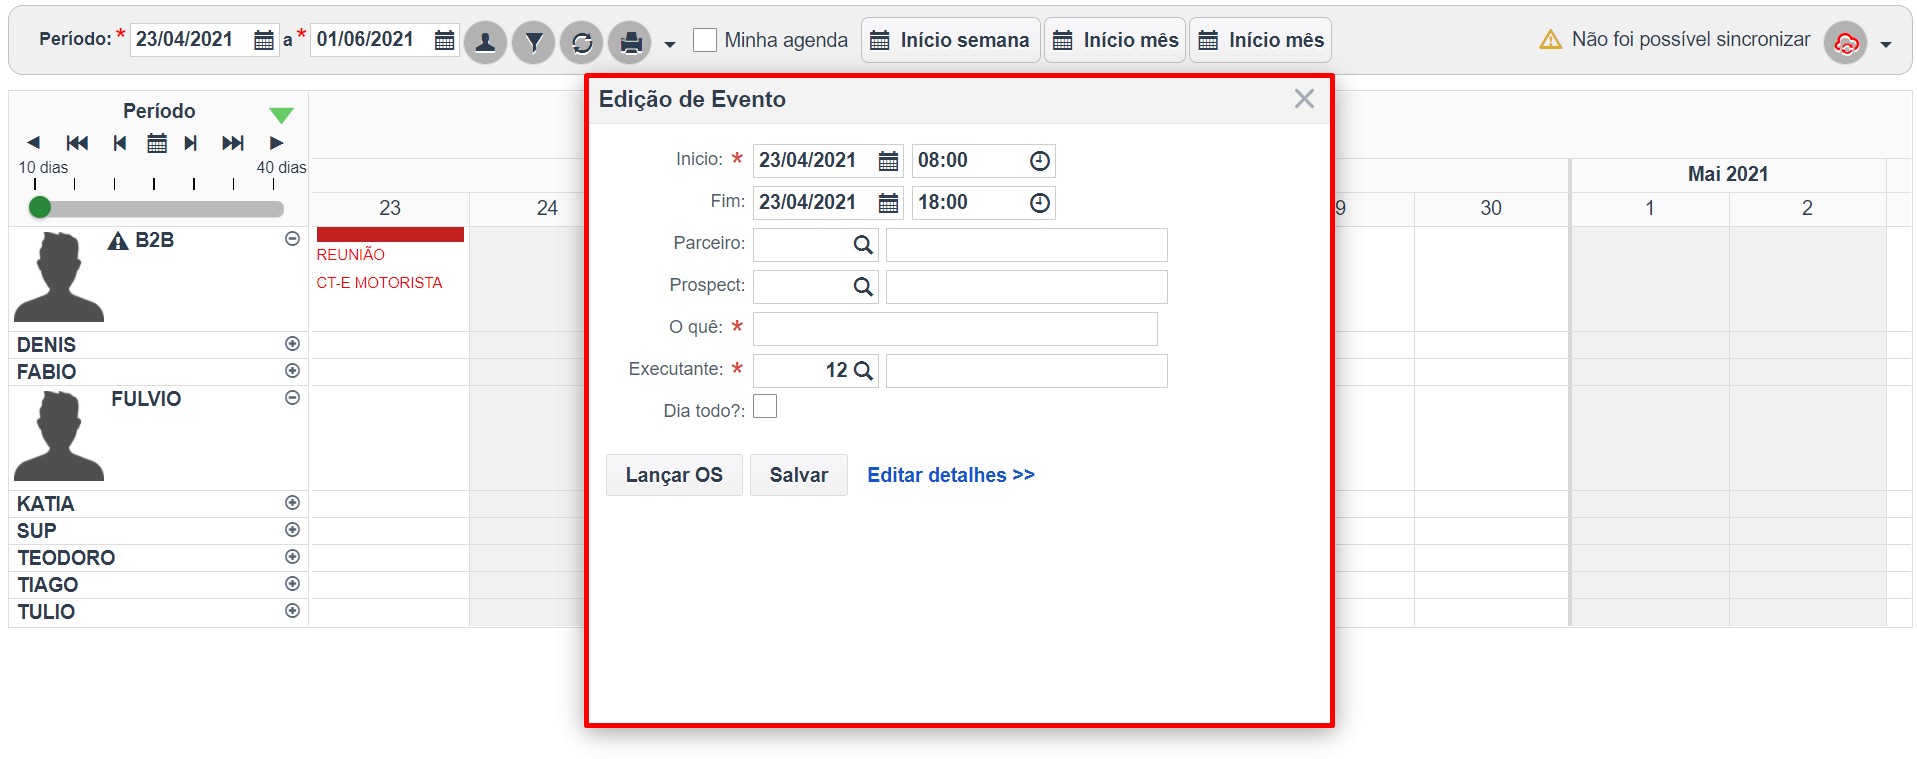Click the Parceiro name text field
The width and height of the screenshot is (1917, 759).
coord(1027,245)
